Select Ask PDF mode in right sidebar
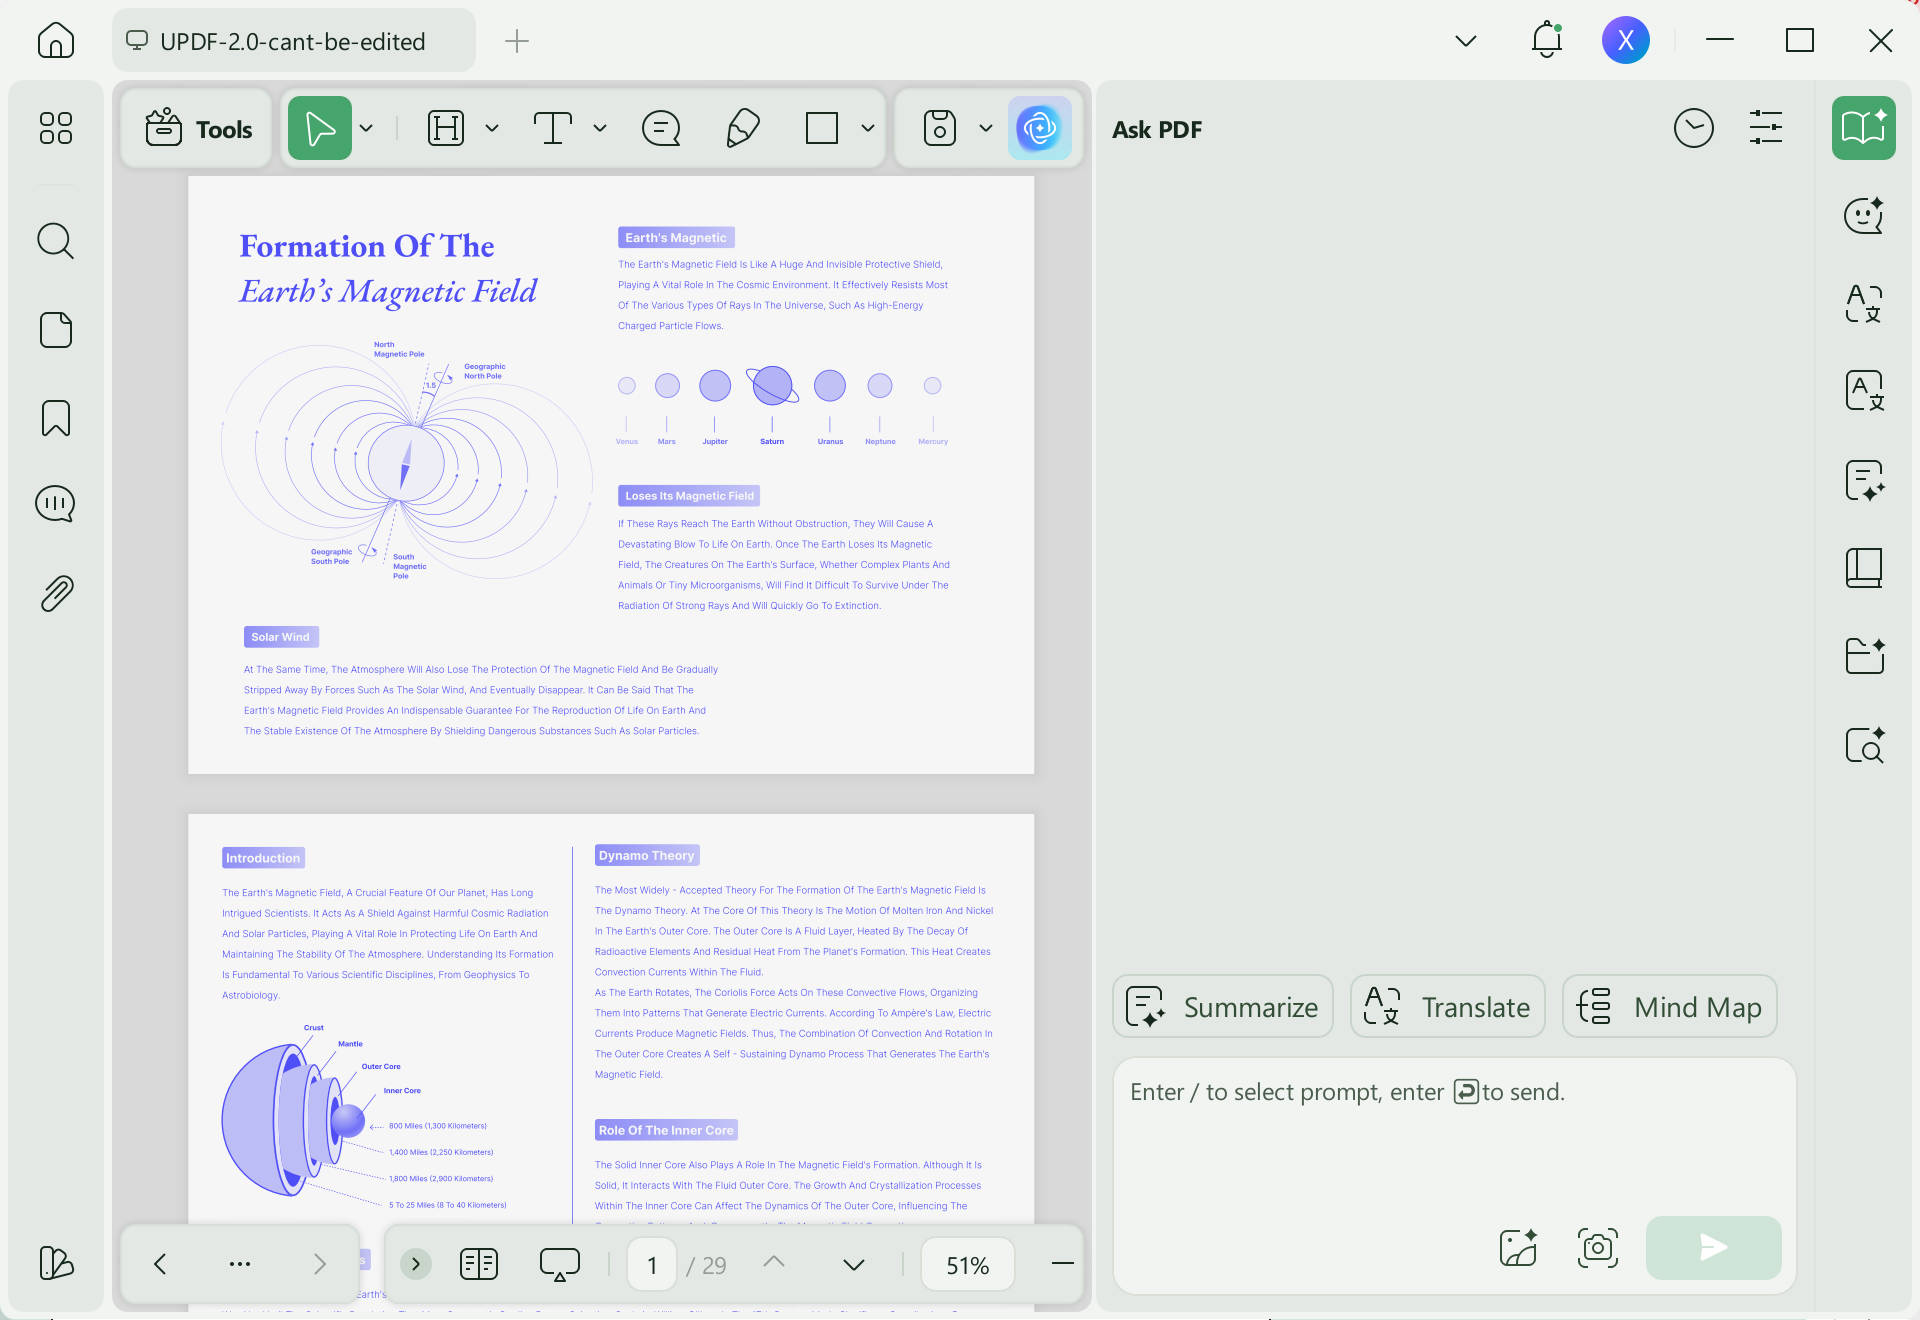The image size is (1920, 1320). (x=1864, y=128)
